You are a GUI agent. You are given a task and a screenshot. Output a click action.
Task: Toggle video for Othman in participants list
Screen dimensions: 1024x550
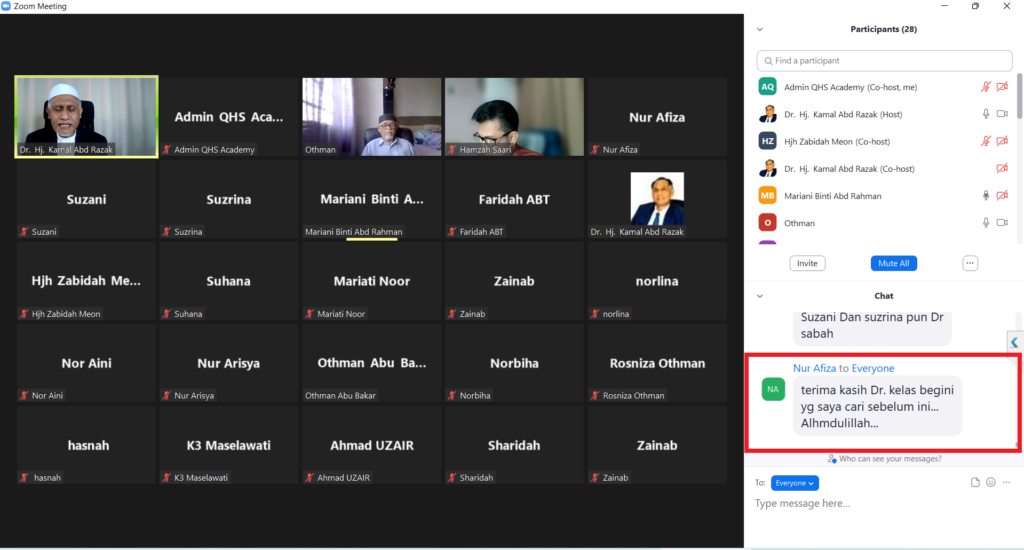1002,223
